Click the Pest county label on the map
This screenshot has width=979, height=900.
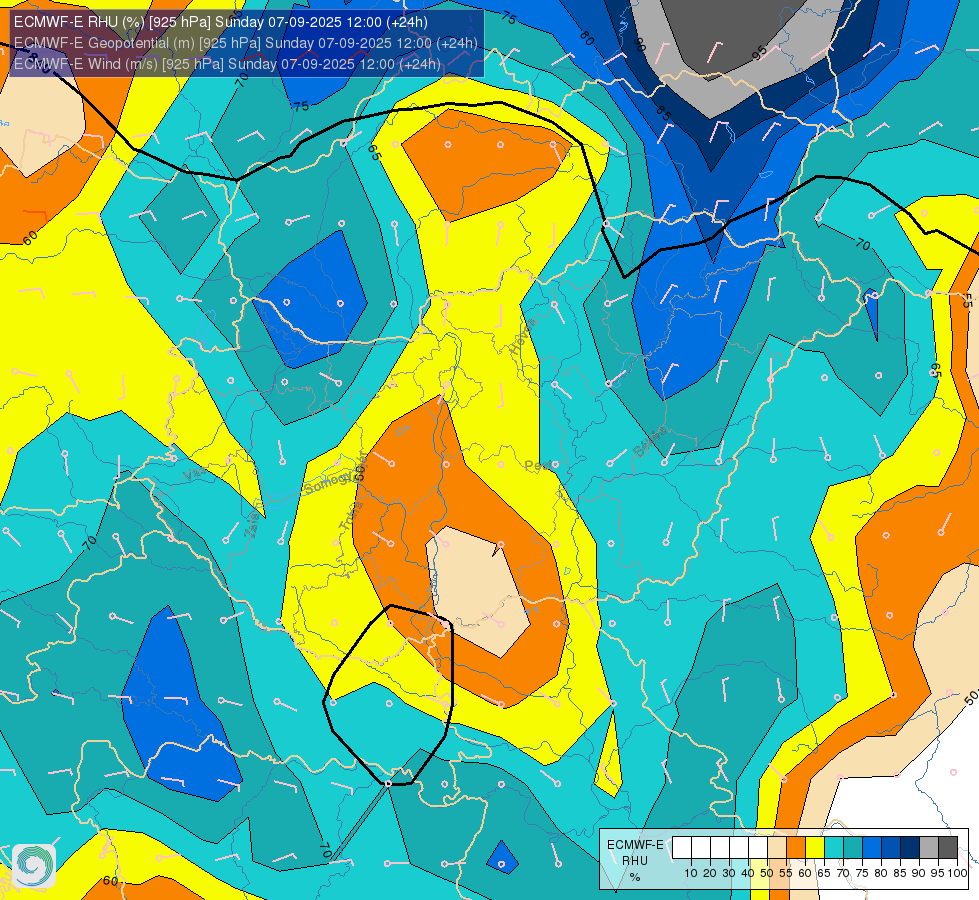point(537,466)
